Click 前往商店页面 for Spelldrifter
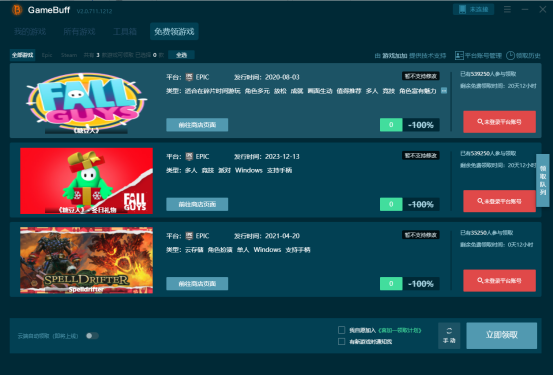The height and width of the screenshot is (375, 553). [197, 283]
